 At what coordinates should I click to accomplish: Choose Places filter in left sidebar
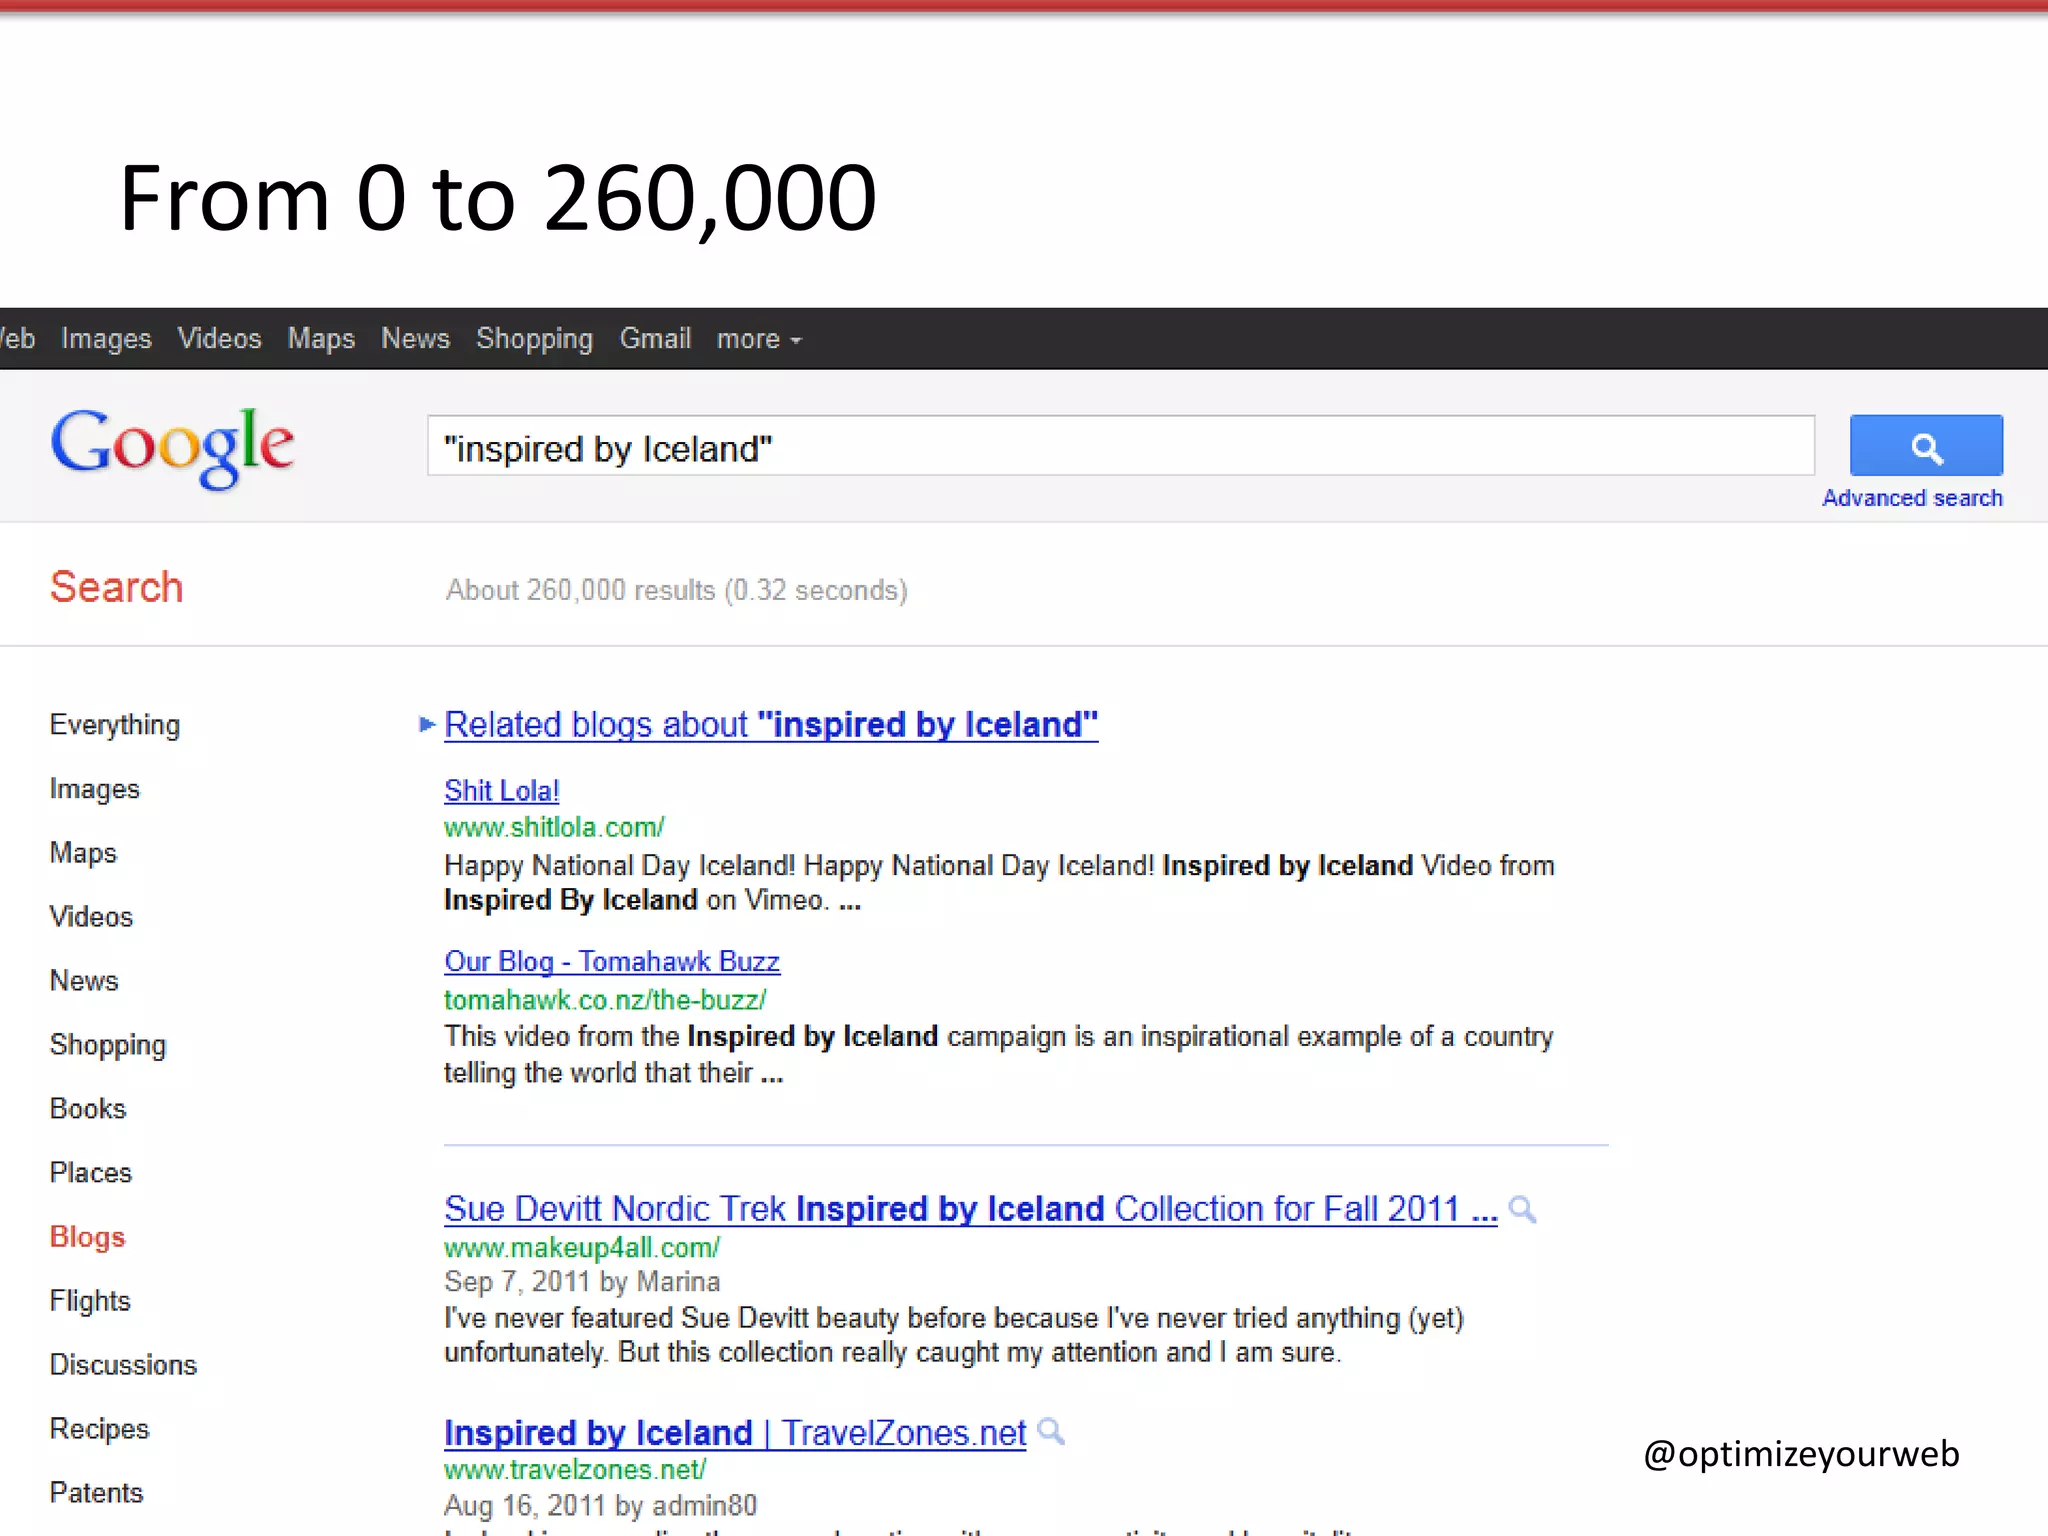(x=91, y=1173)
